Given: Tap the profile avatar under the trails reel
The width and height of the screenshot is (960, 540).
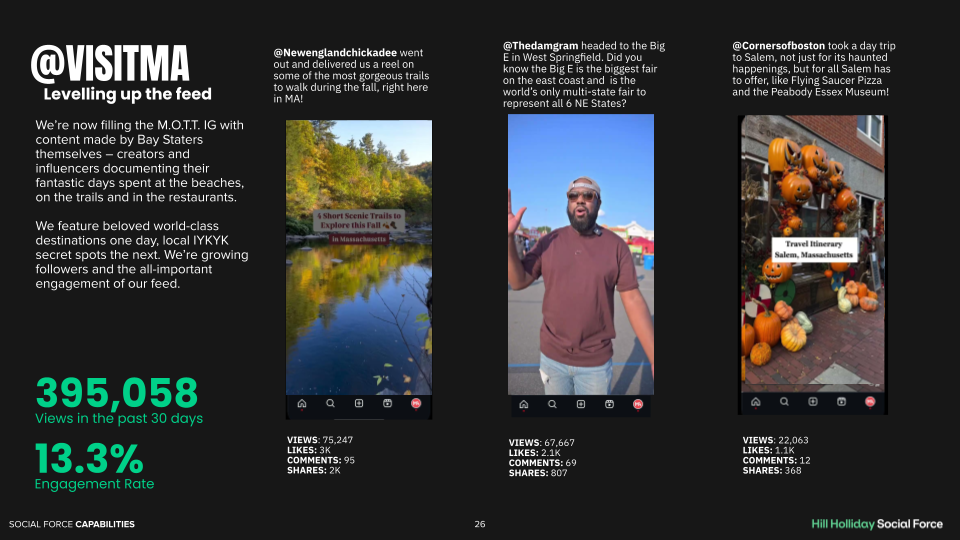Looking at the screenshot, I should [x=416, y=403].
